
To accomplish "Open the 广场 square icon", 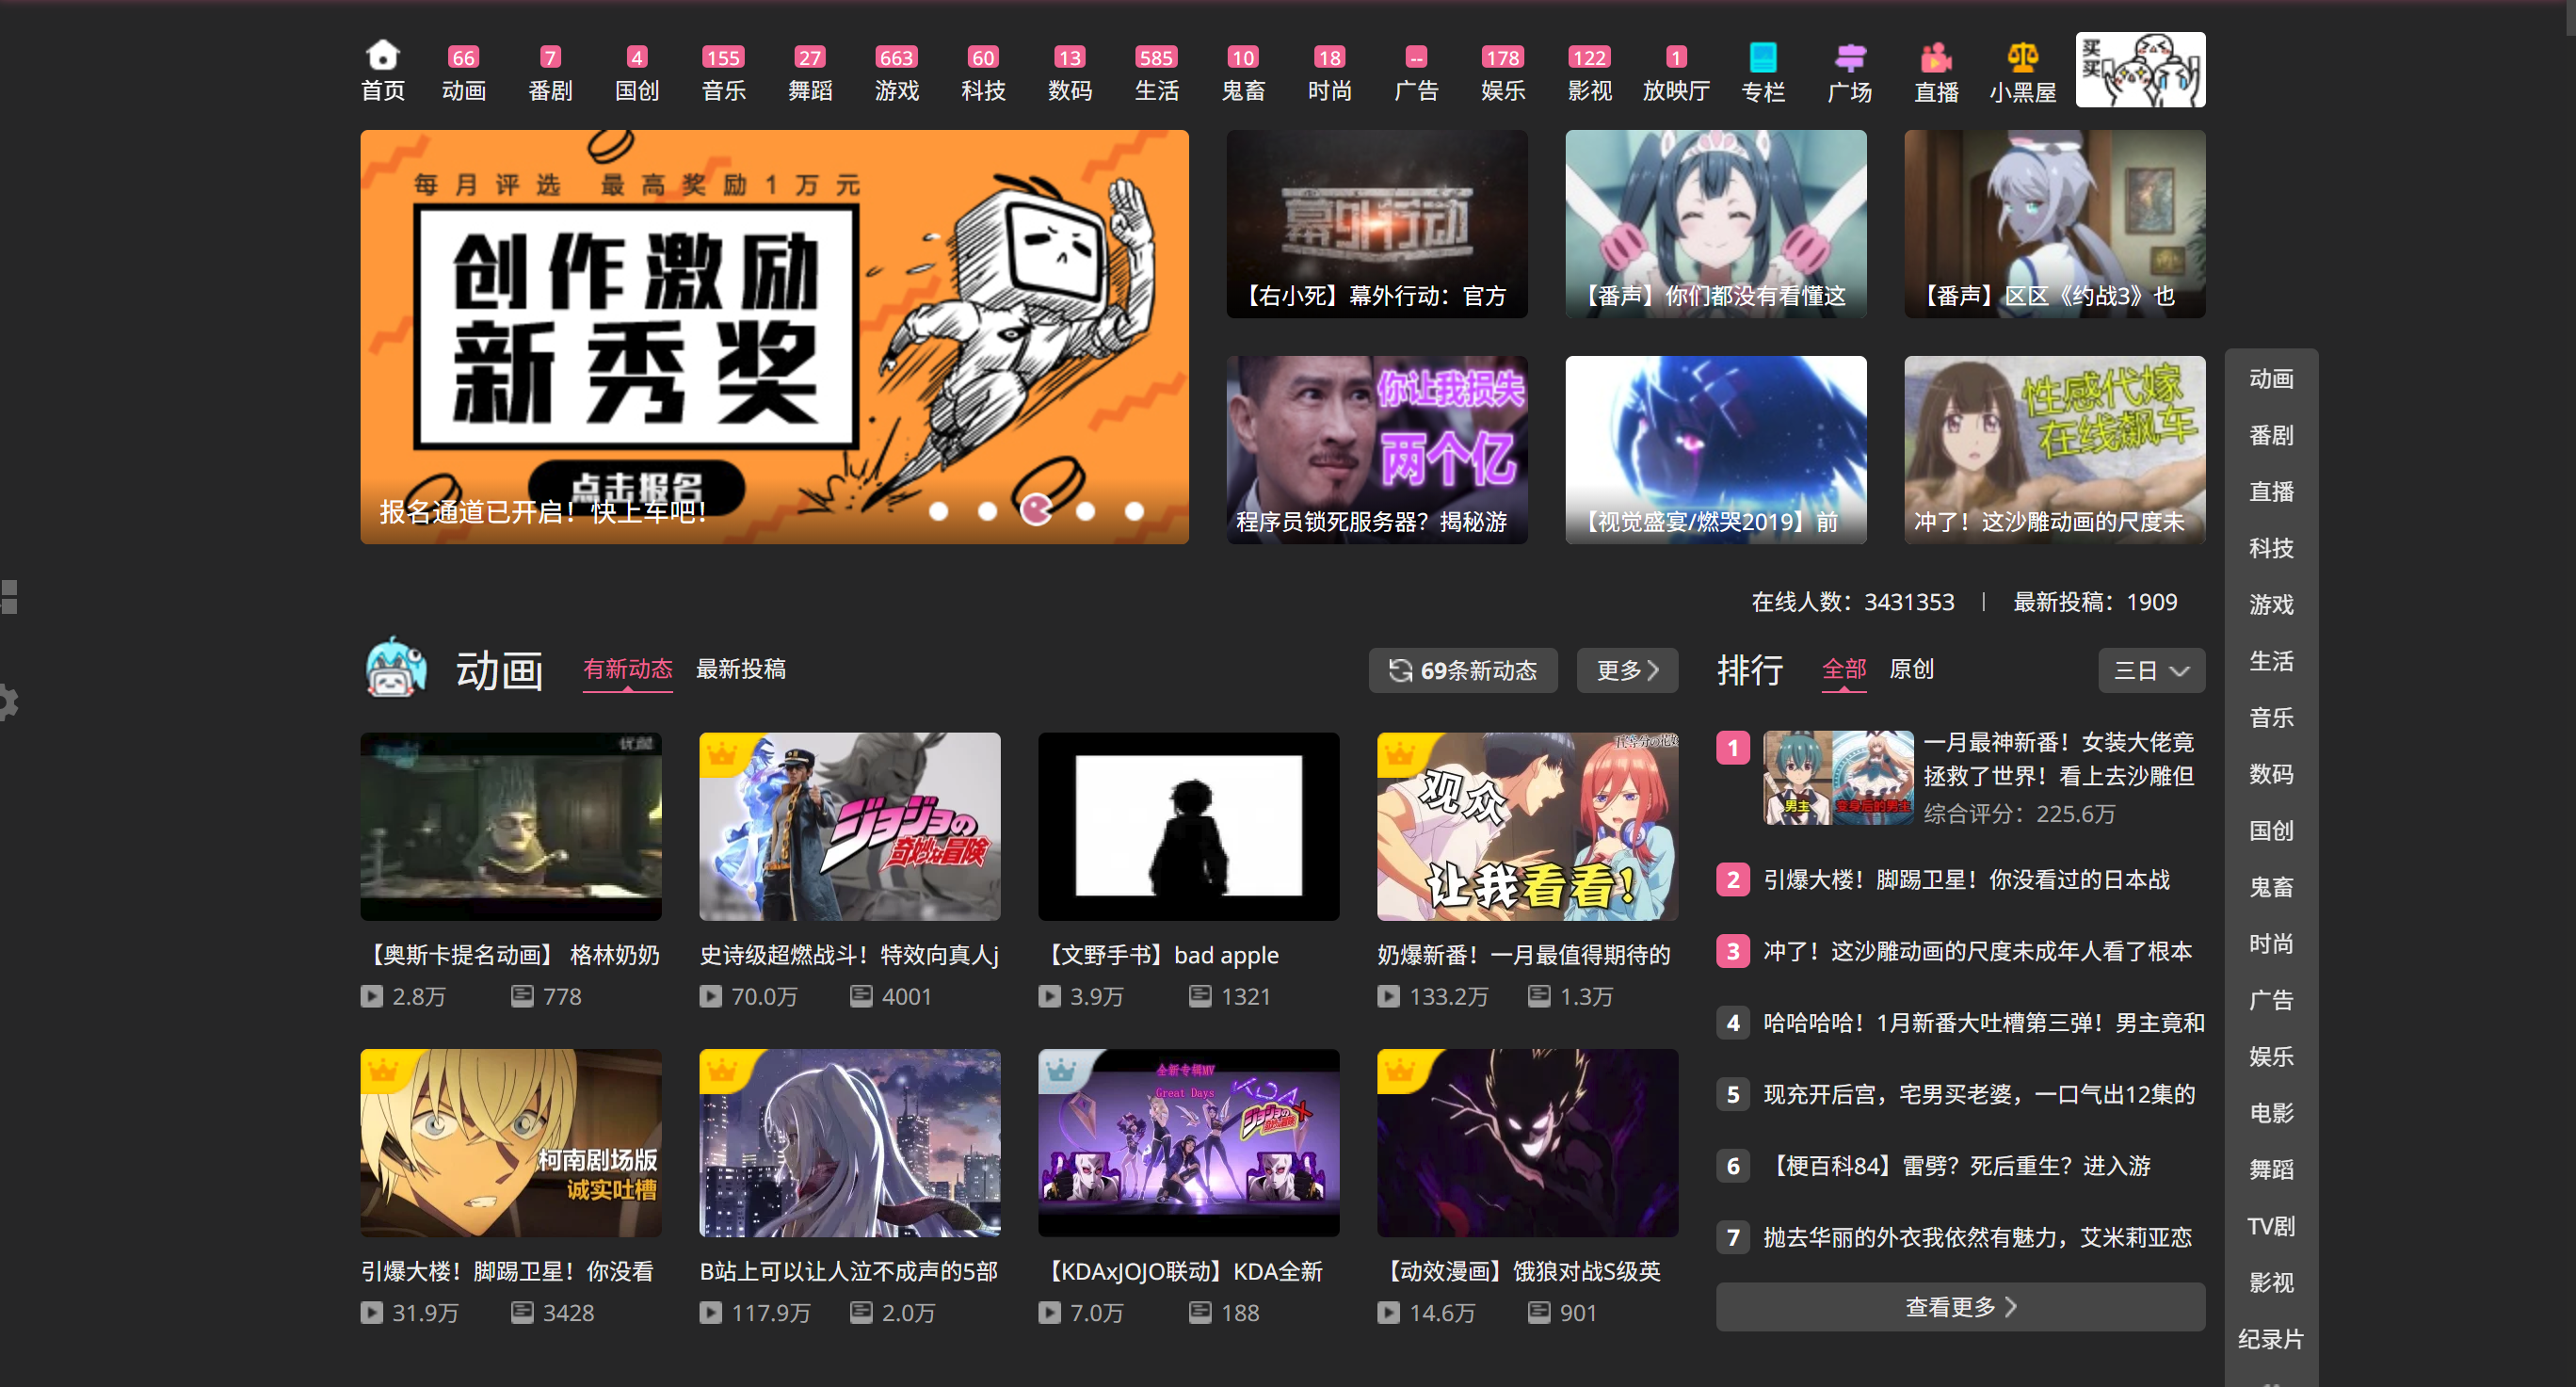I will [x=1849, y=57].
